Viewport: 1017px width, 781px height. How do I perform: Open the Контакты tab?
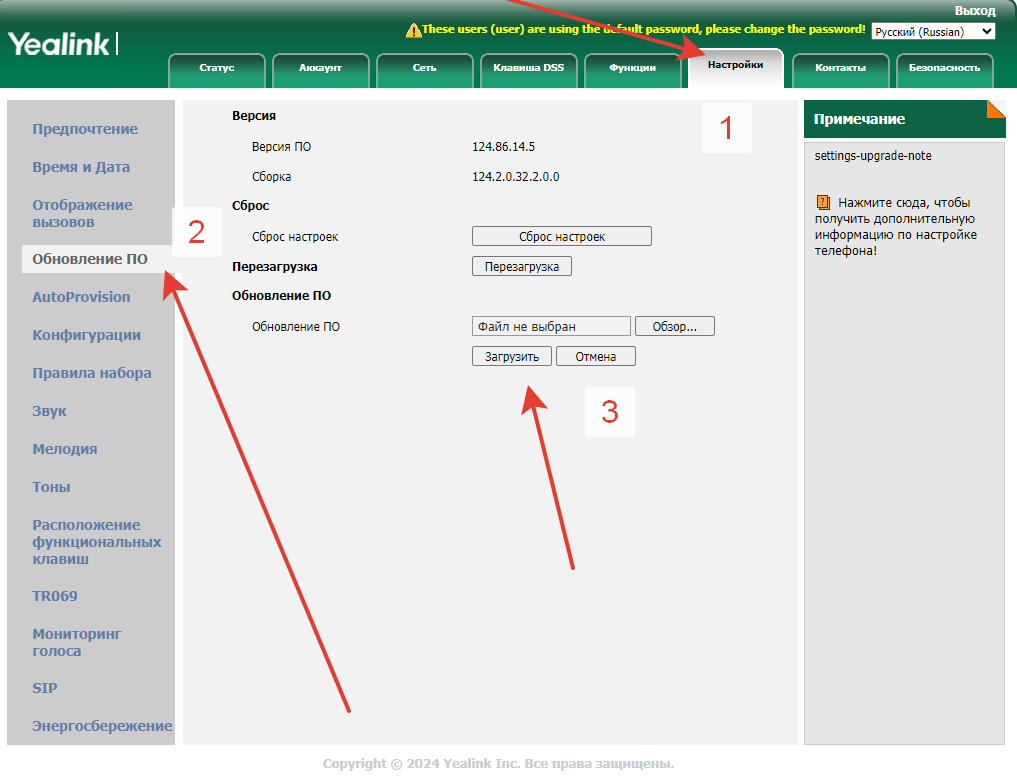[841, 68]
